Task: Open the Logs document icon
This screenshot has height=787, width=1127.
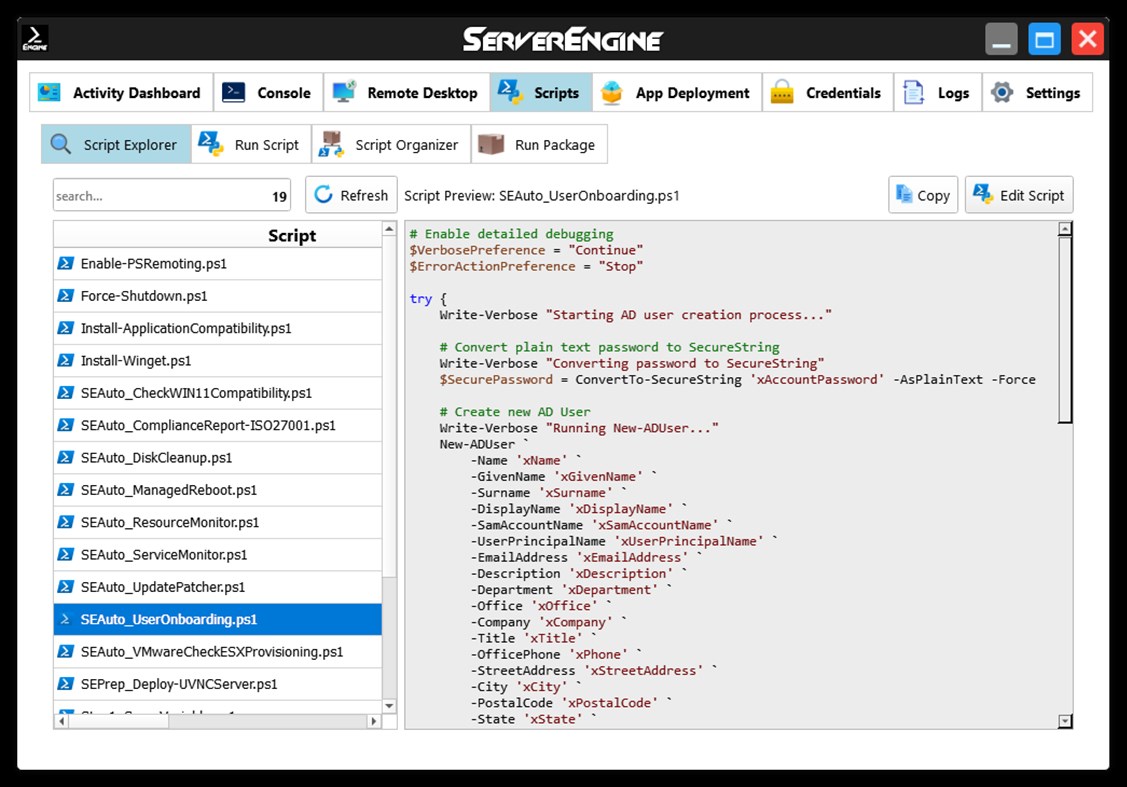Action: (x=911, y=92)
